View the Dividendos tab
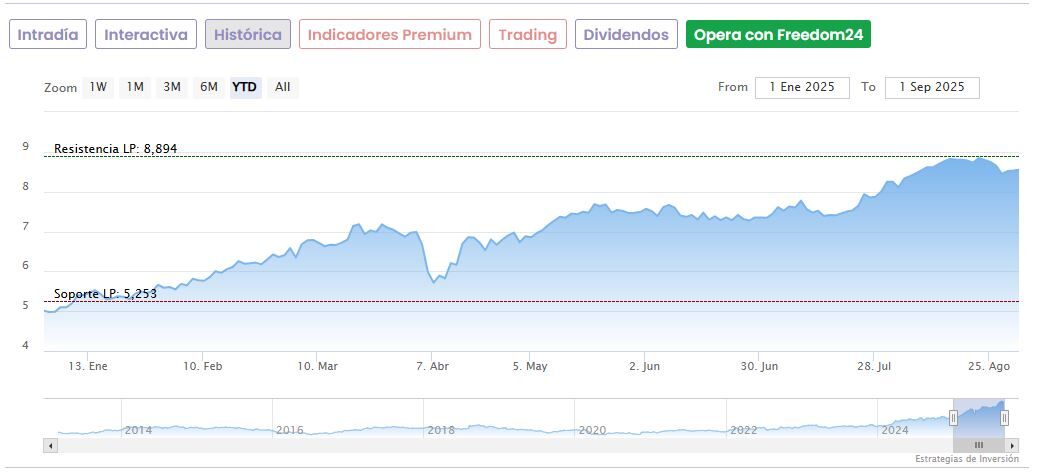 626,34
